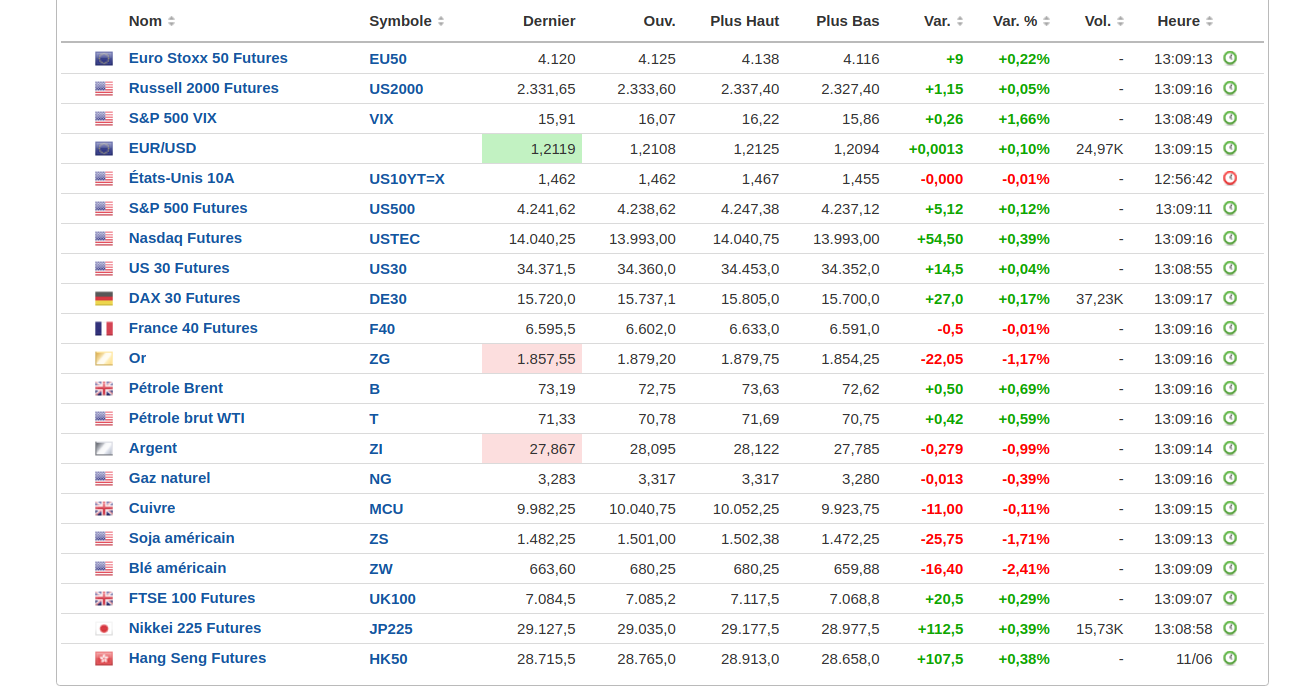The width and height of the screenshot is (1314, 691).
Task: Sort by the Var. % column
Action: pyautogui.click(x=1045, y=21)
